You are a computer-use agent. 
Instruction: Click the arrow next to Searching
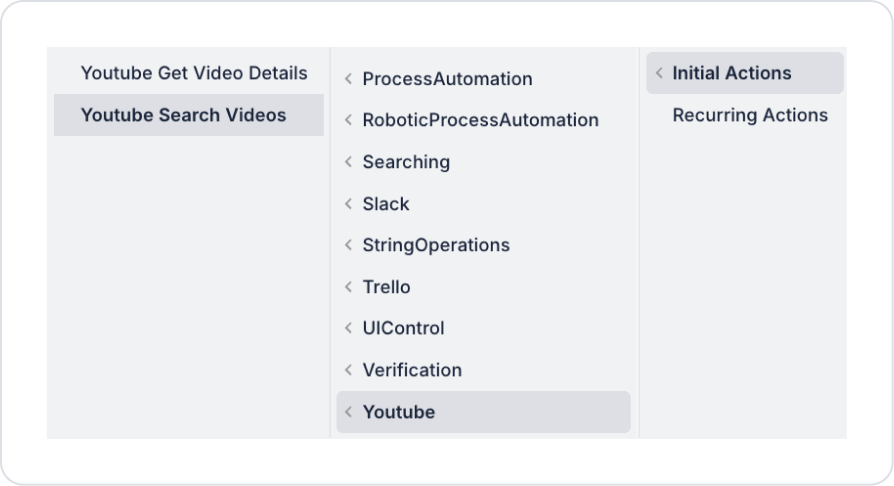tap(348, 162)
